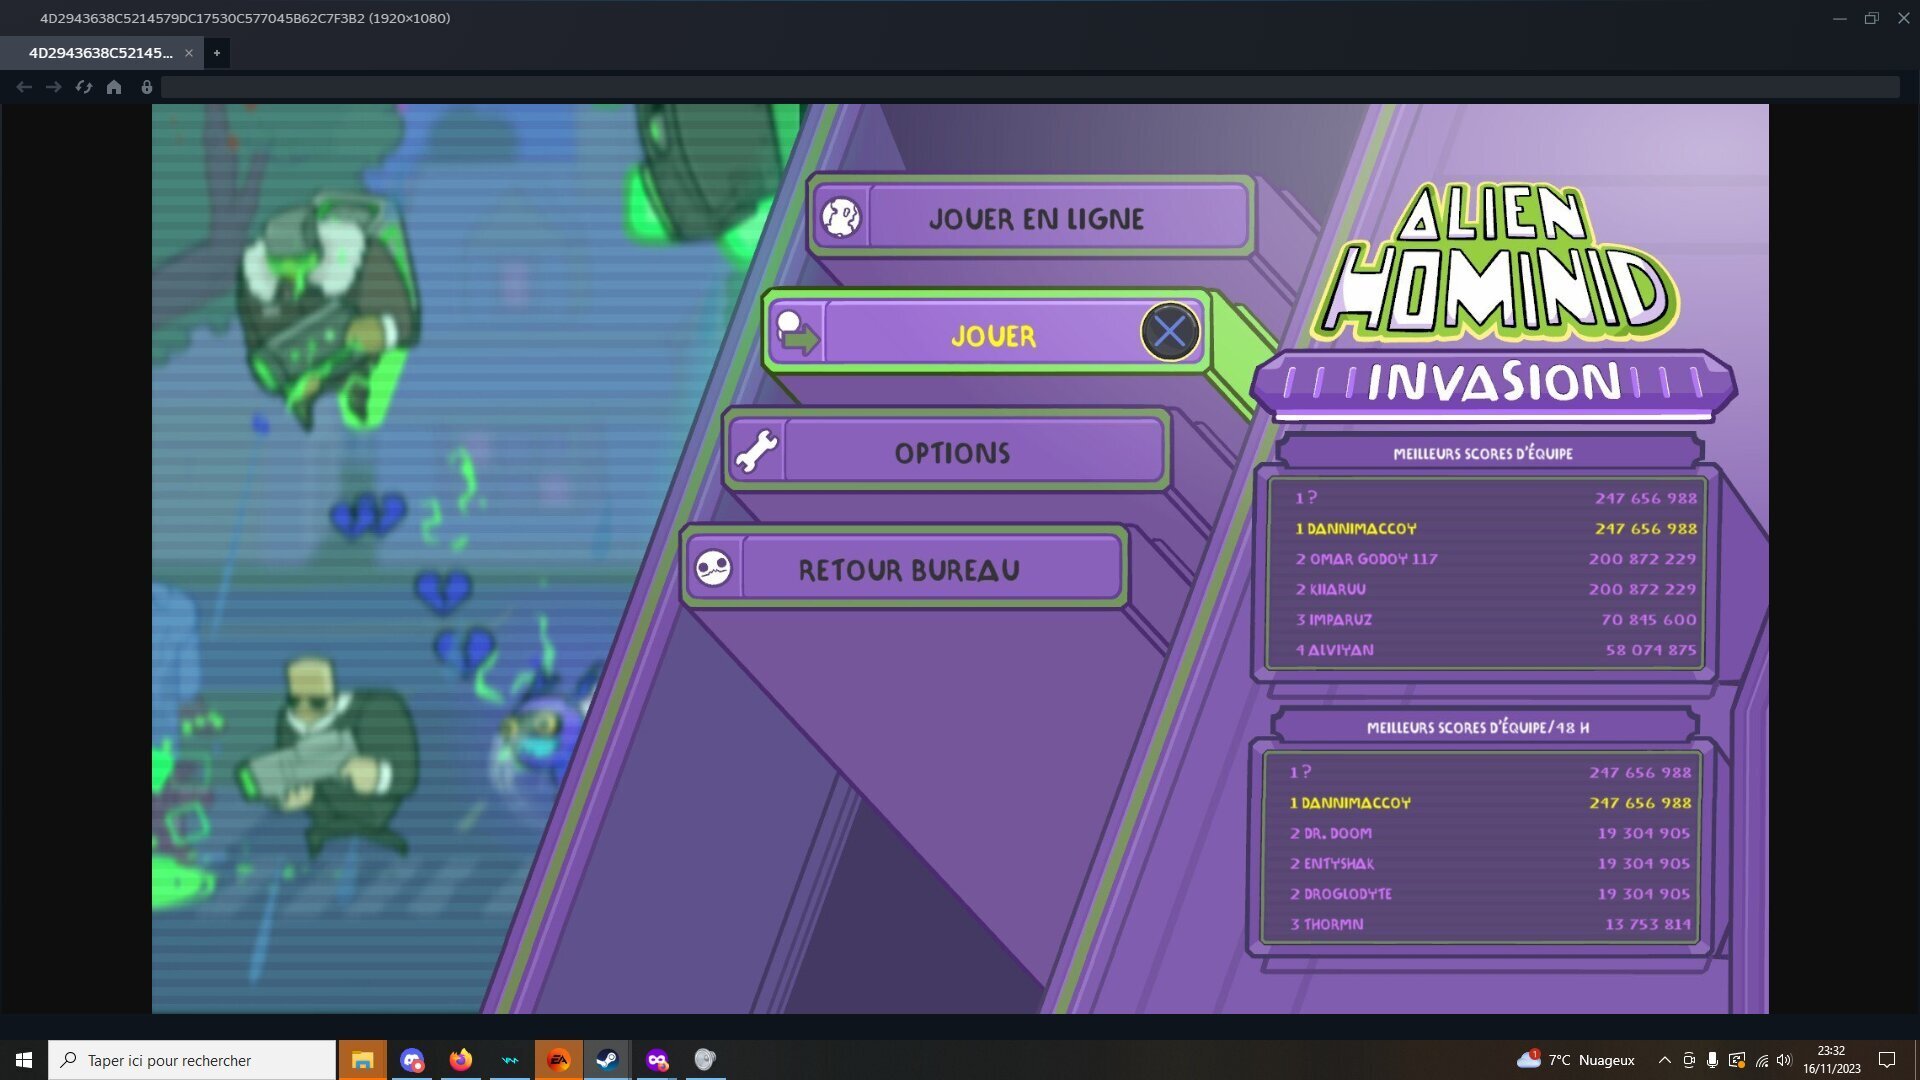
Task: Click the player arrow icon beside JOUER
Action: [x=797, y=333]
